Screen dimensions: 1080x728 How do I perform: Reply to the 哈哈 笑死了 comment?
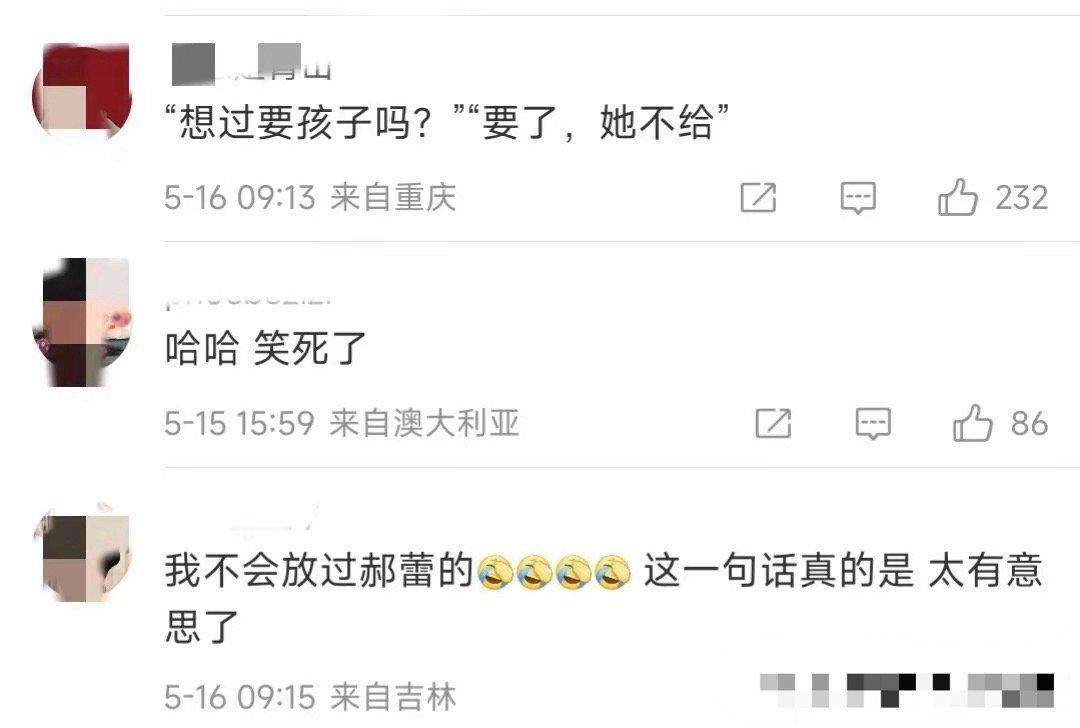pyautogui.click(x=873, y=424)
